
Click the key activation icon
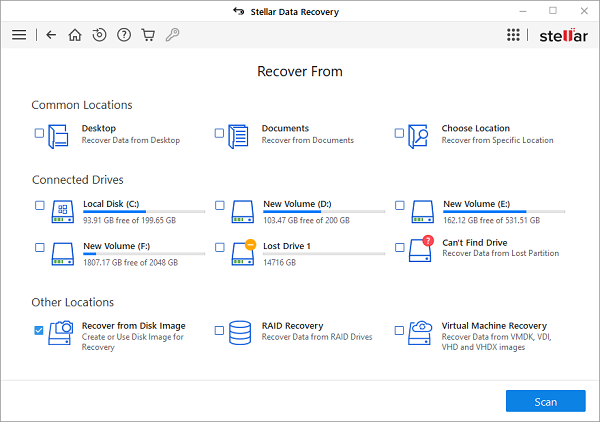pyautogui.click(x=172, y=35)
